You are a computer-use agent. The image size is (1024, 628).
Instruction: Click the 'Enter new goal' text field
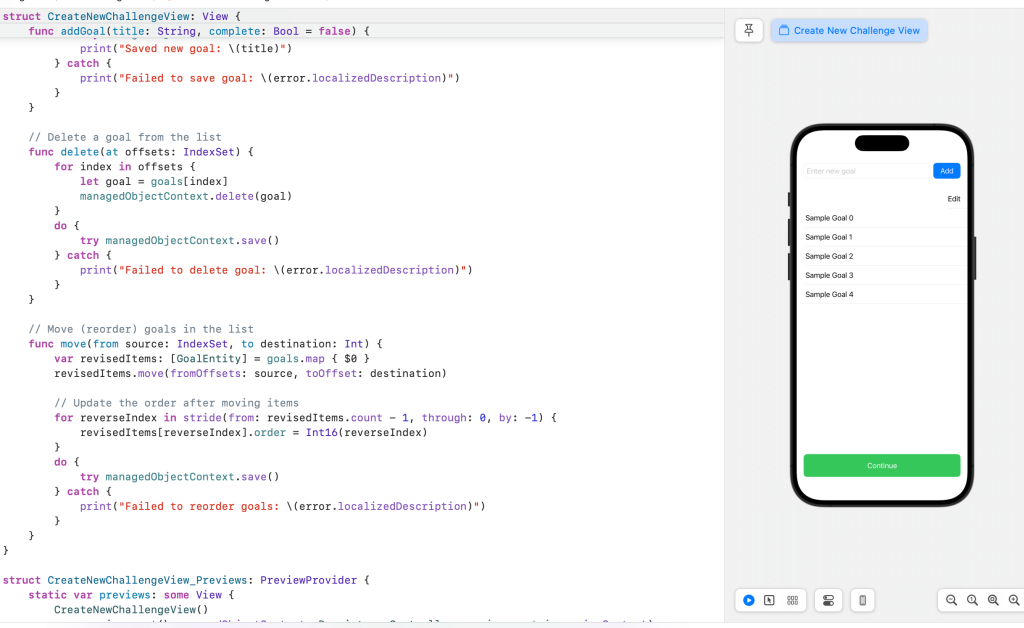(x=866, y=171)
